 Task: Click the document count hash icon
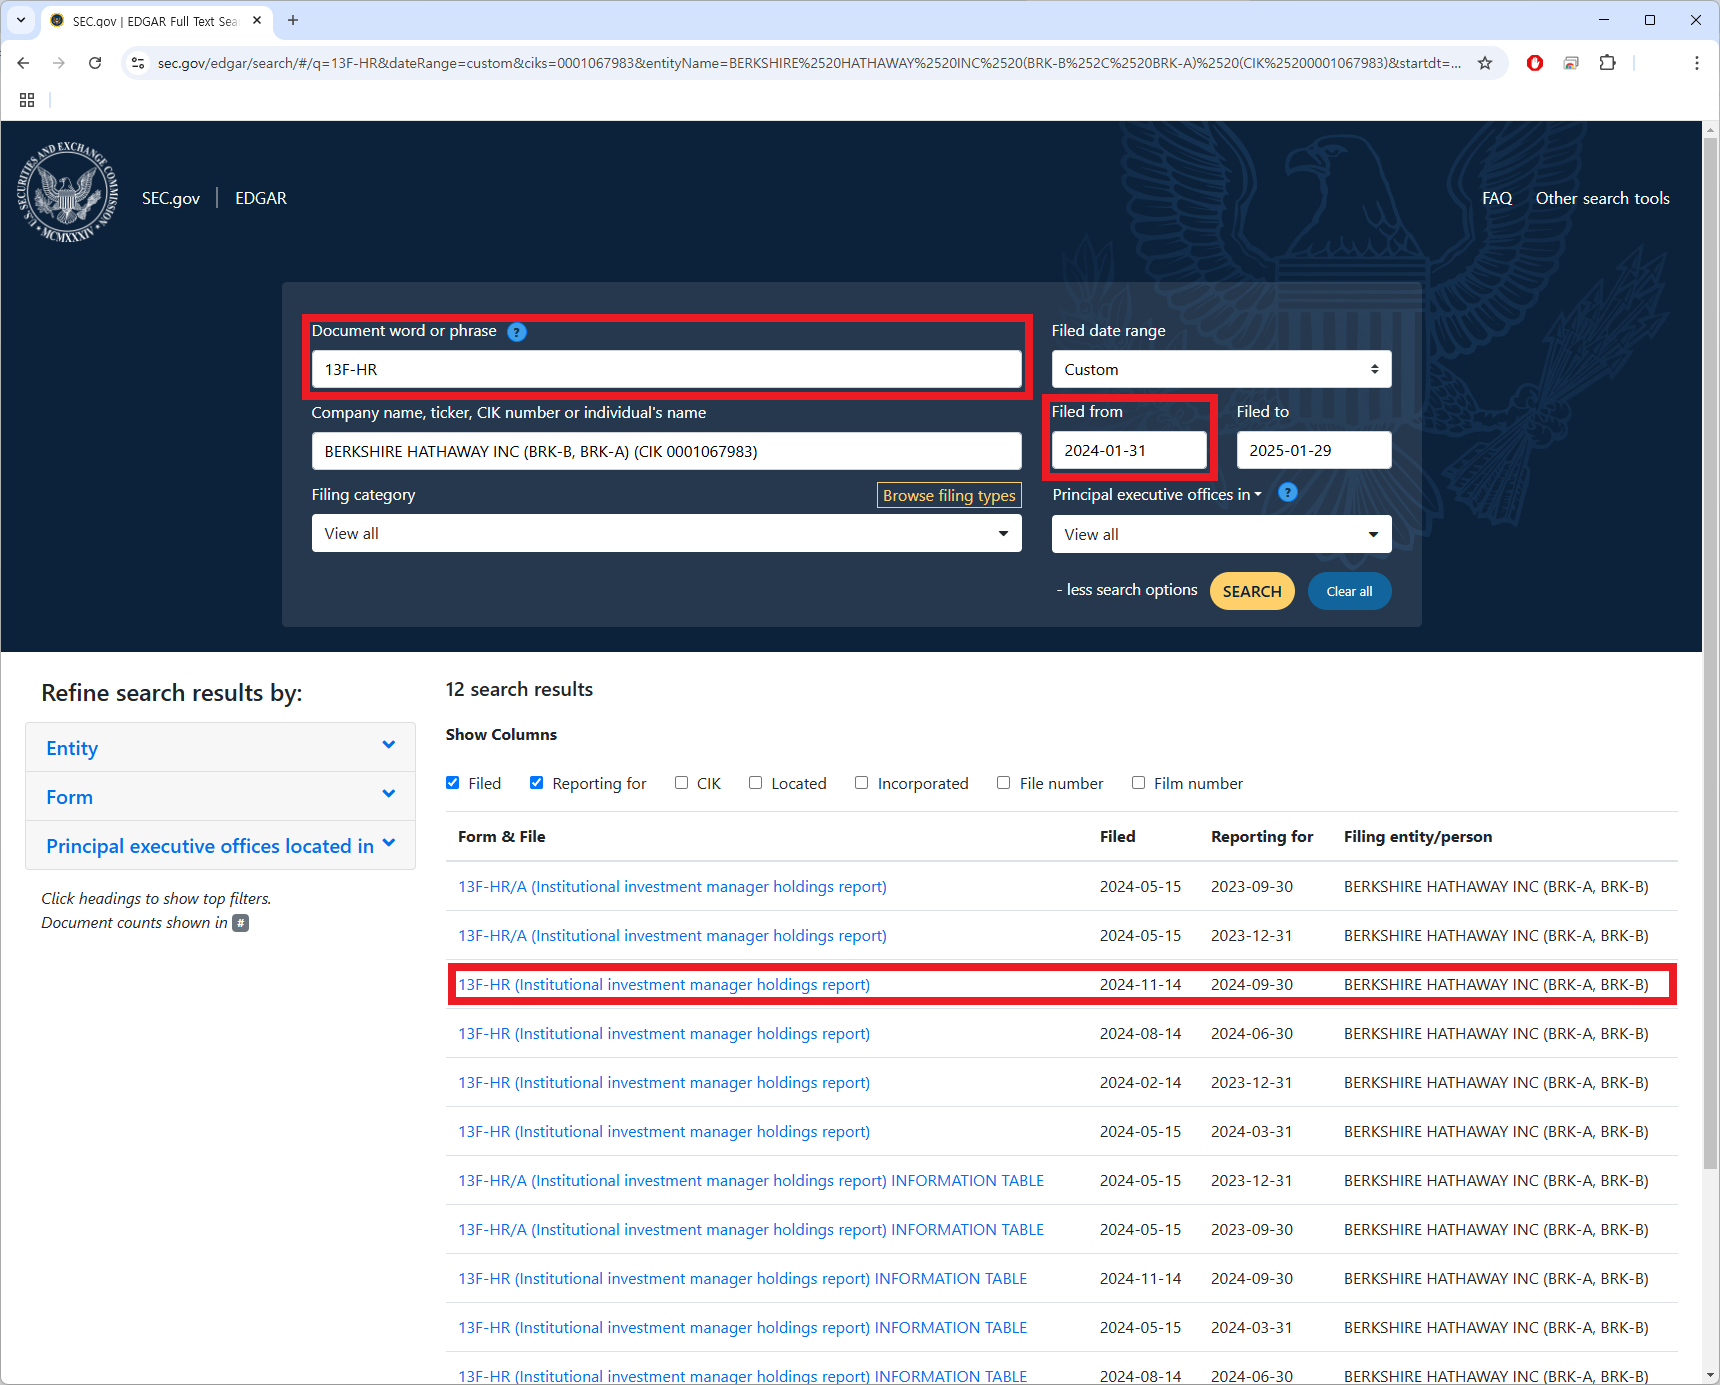(x=241, y=923)
